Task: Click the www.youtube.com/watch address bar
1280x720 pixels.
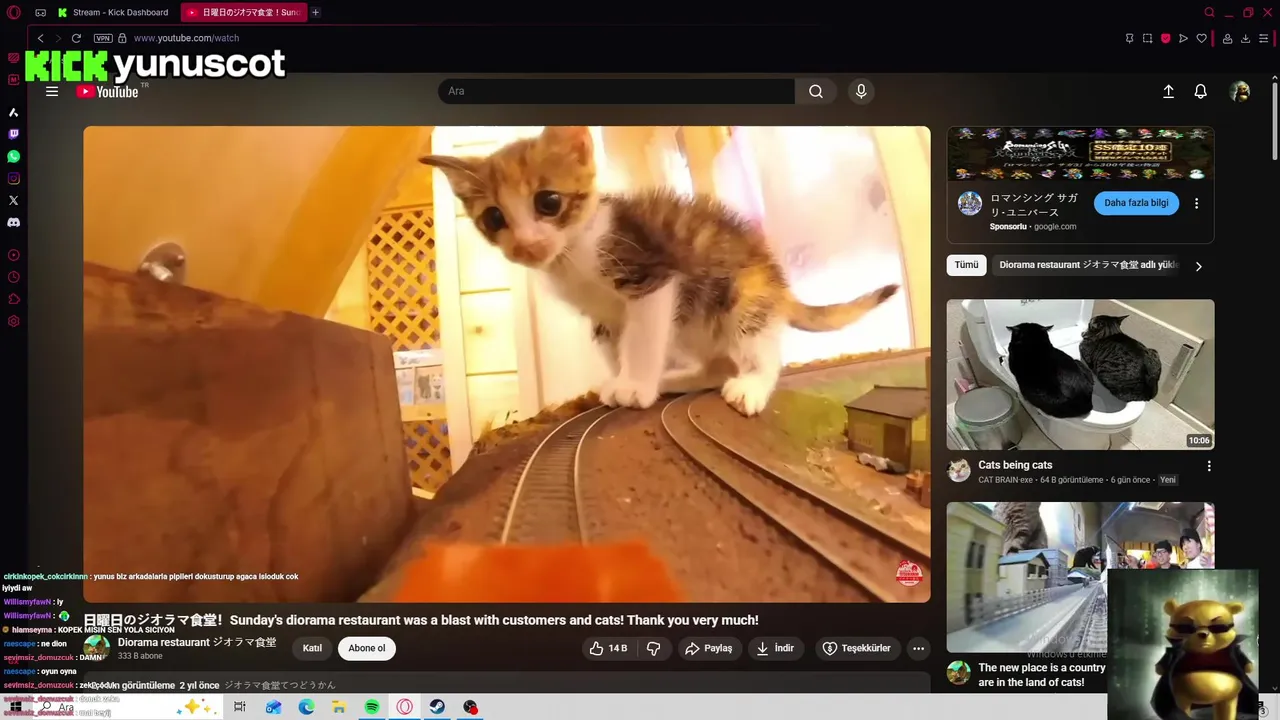Action: click(186, 38)
